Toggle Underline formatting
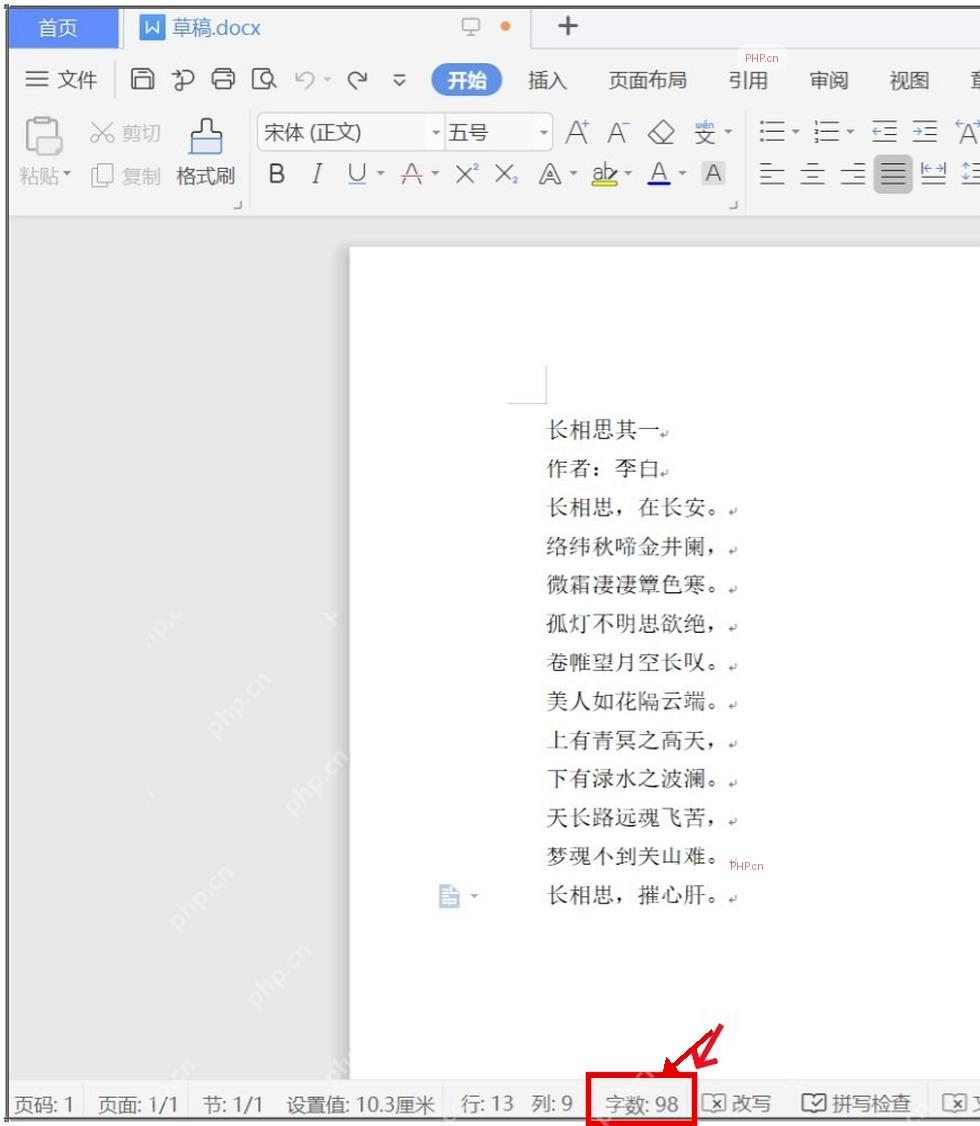Image resolution: width=980 pixels, height=1126 pixels. click(357, 173)
